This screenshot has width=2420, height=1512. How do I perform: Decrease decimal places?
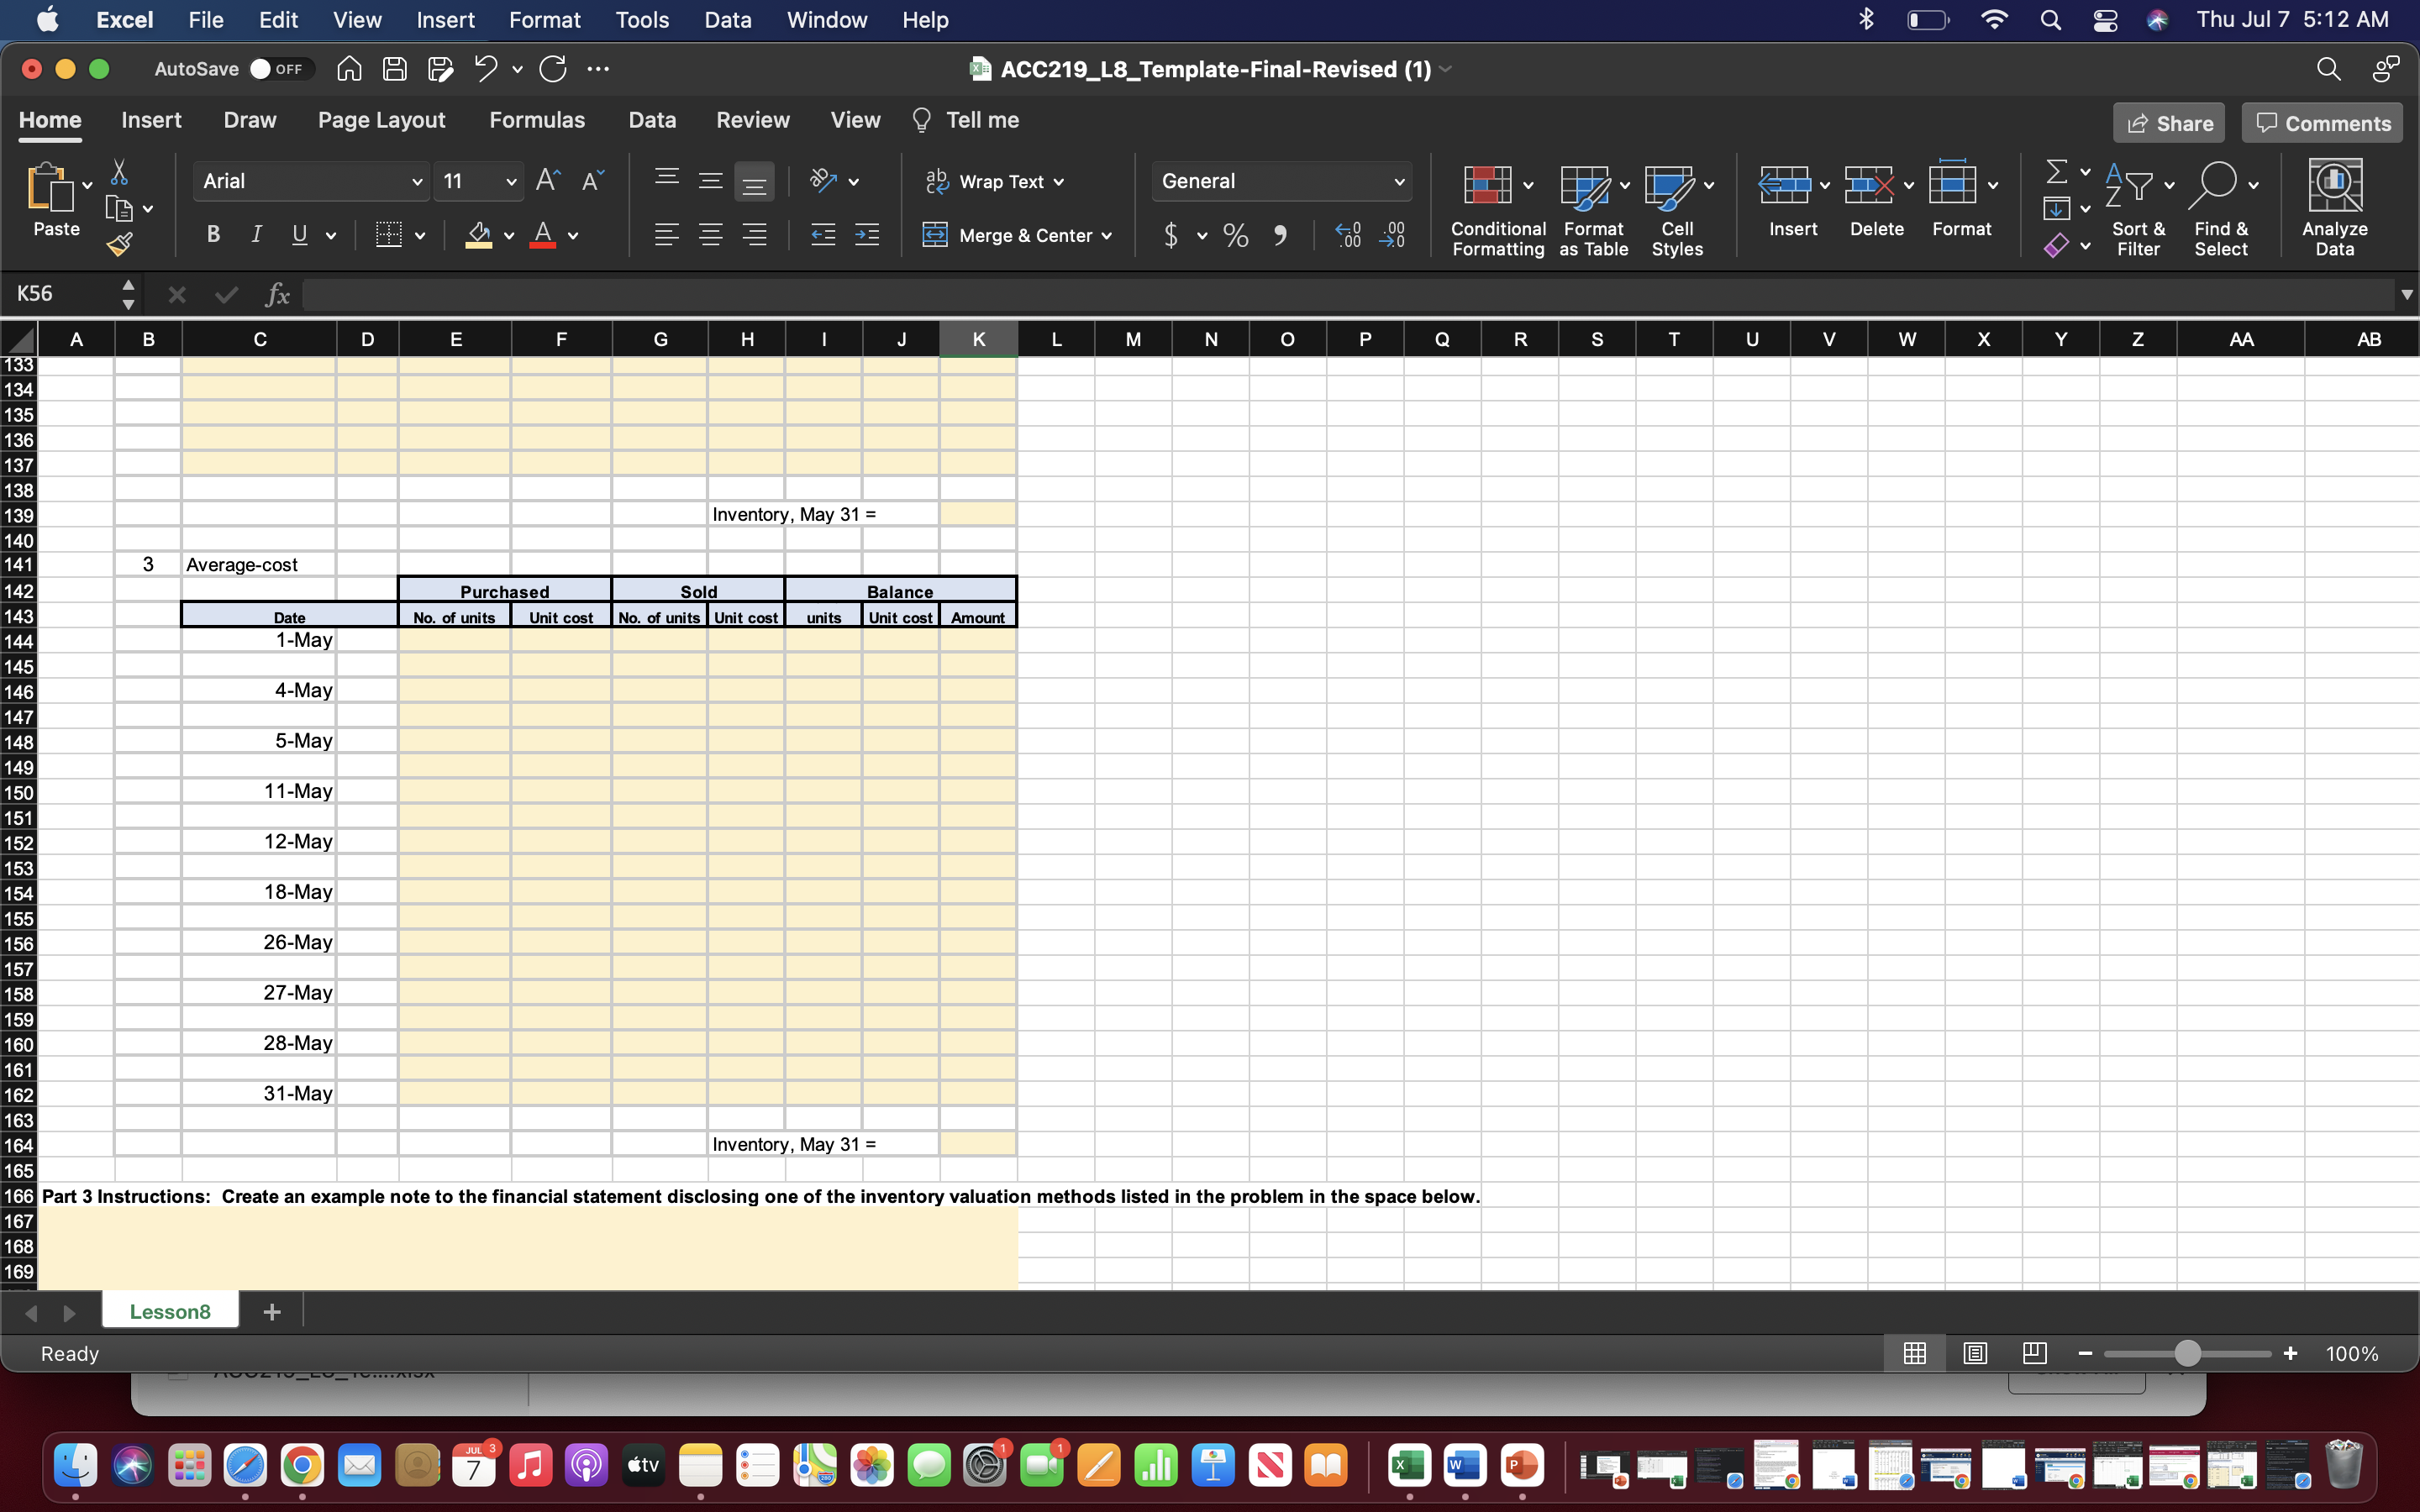pos(1393,235)
